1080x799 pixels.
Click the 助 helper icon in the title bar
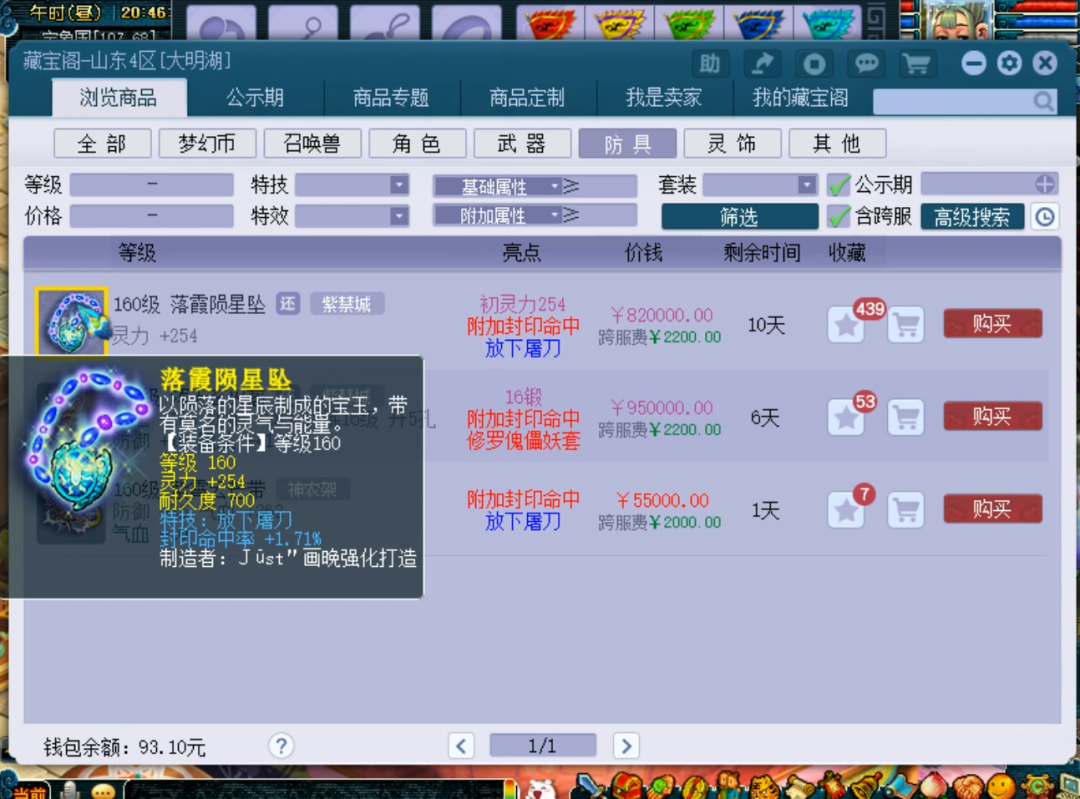click(x=709, y=64)
